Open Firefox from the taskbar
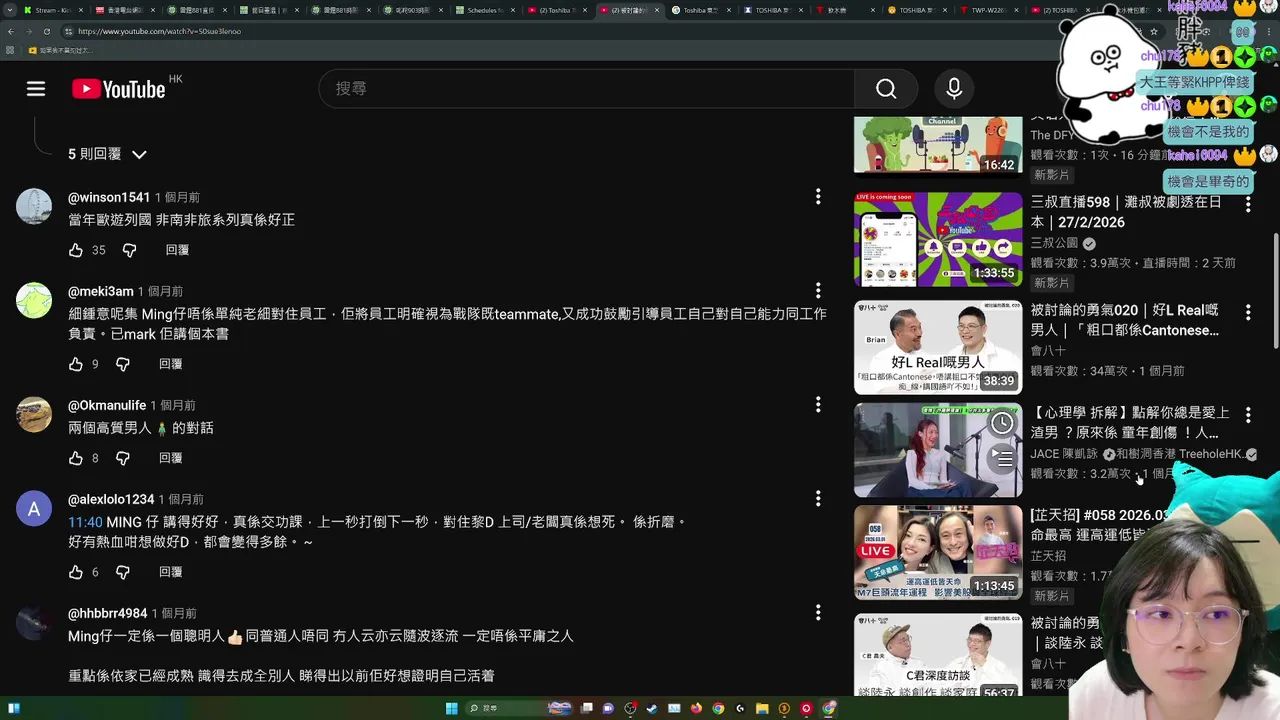The image size is (1280, 720). (696, 708)
